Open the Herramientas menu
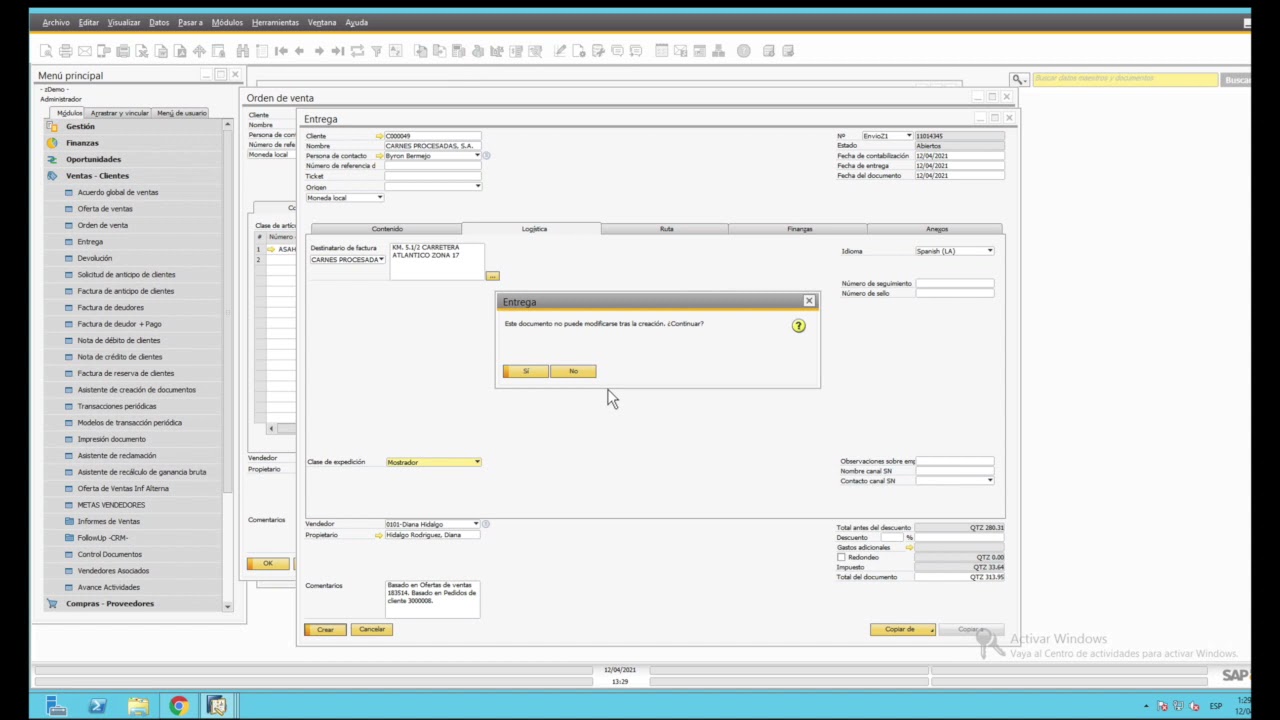Image resolution: width=1280 pixels, height=720 pixels. click(x=275, y=22)
